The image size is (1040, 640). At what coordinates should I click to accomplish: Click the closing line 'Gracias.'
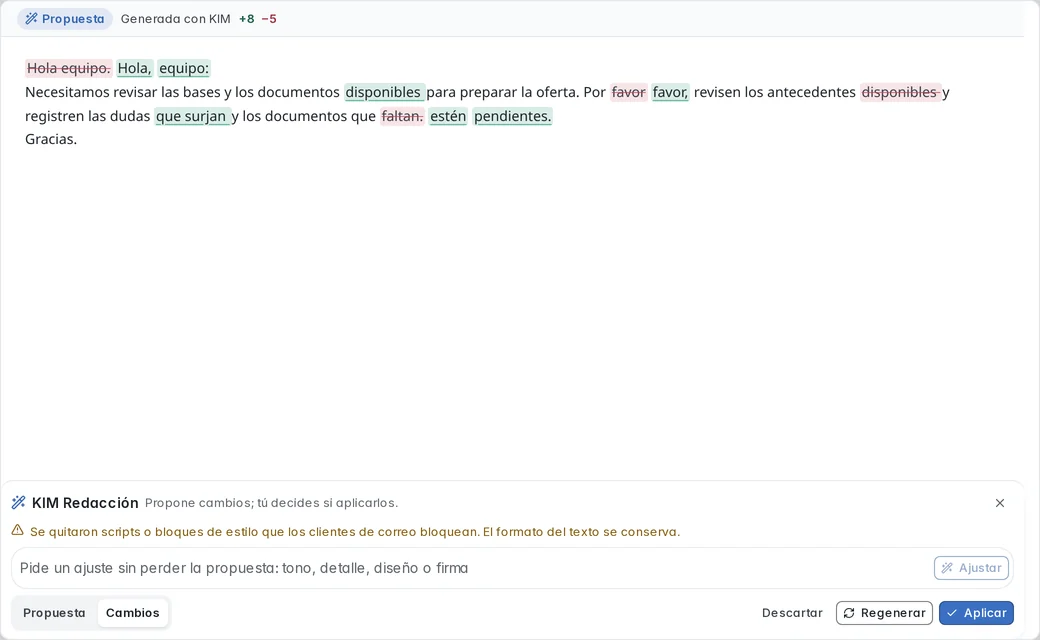[51, 139]
